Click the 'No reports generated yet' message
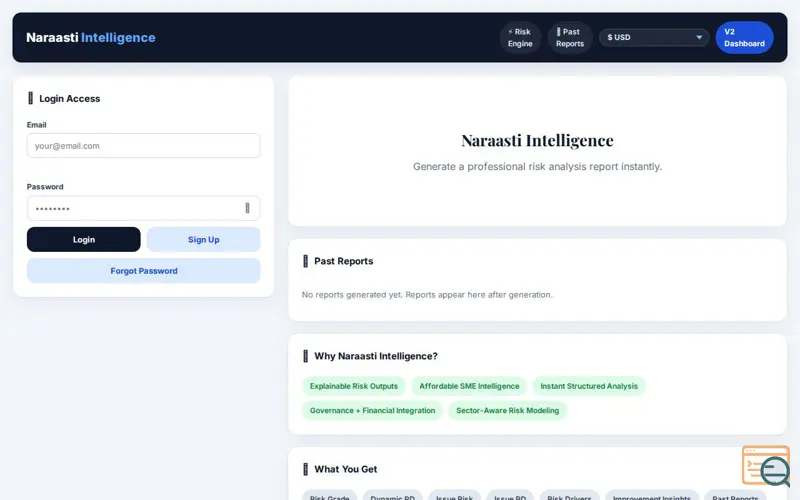Screen dimensions: 800x500 [427, 295]
